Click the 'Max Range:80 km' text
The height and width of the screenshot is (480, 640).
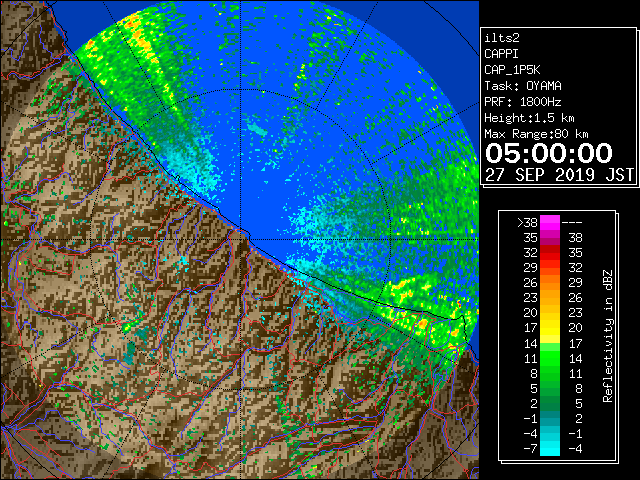pyautogui.click(x=536, y=134)
